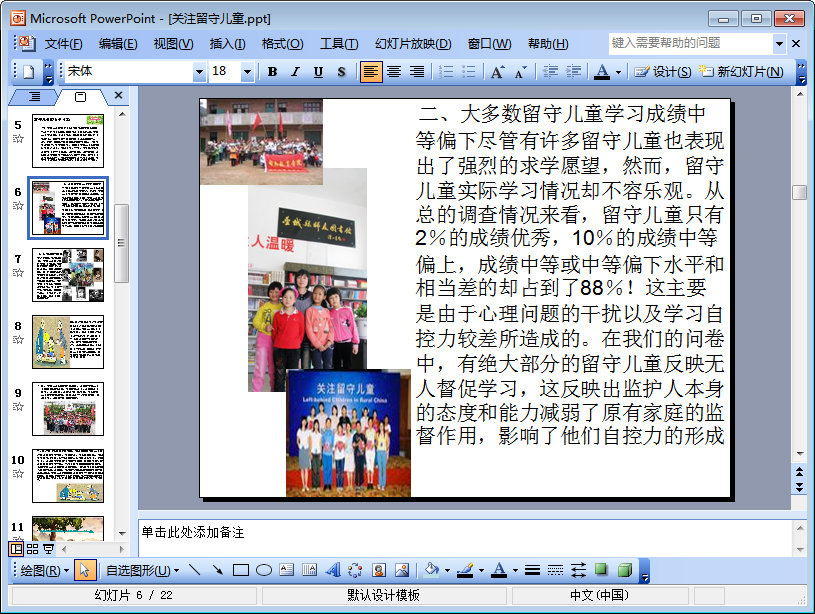
Task: Toggle Align Left
Action: 371,72
